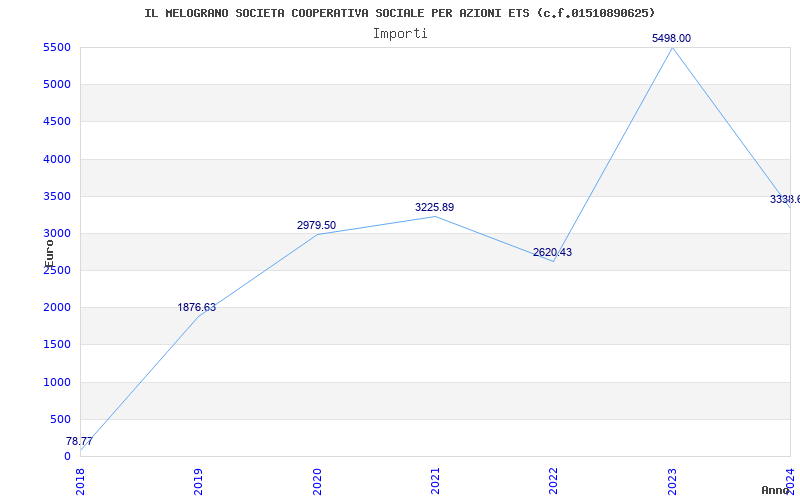
Task: Click the y-axis tick 3500
Action: coord(57,196)
